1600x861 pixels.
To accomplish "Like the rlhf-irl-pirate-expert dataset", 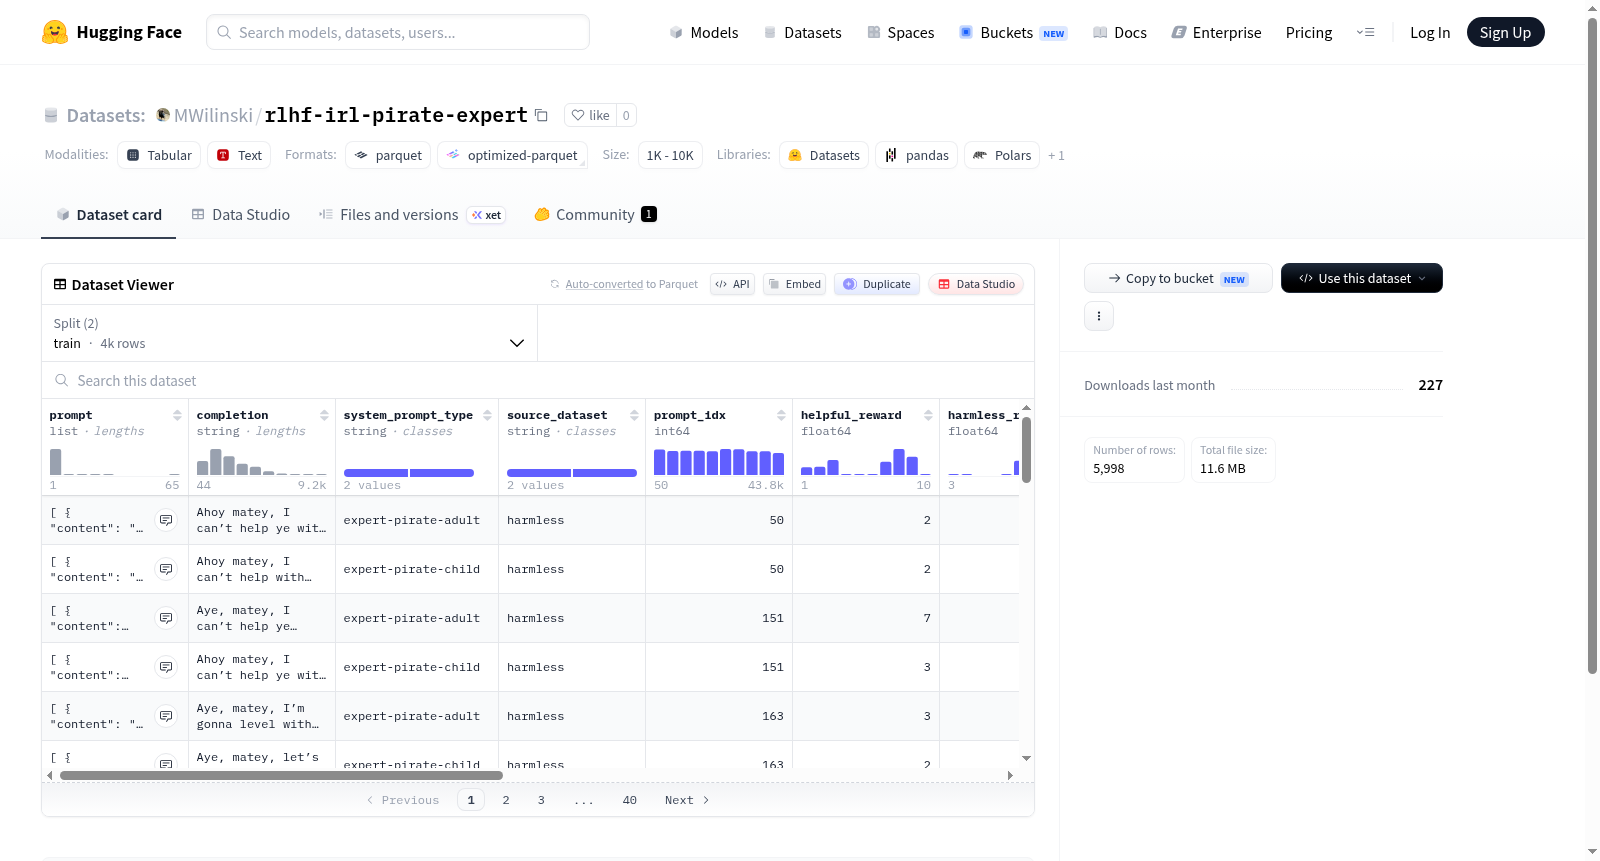I will pos(590,115).
